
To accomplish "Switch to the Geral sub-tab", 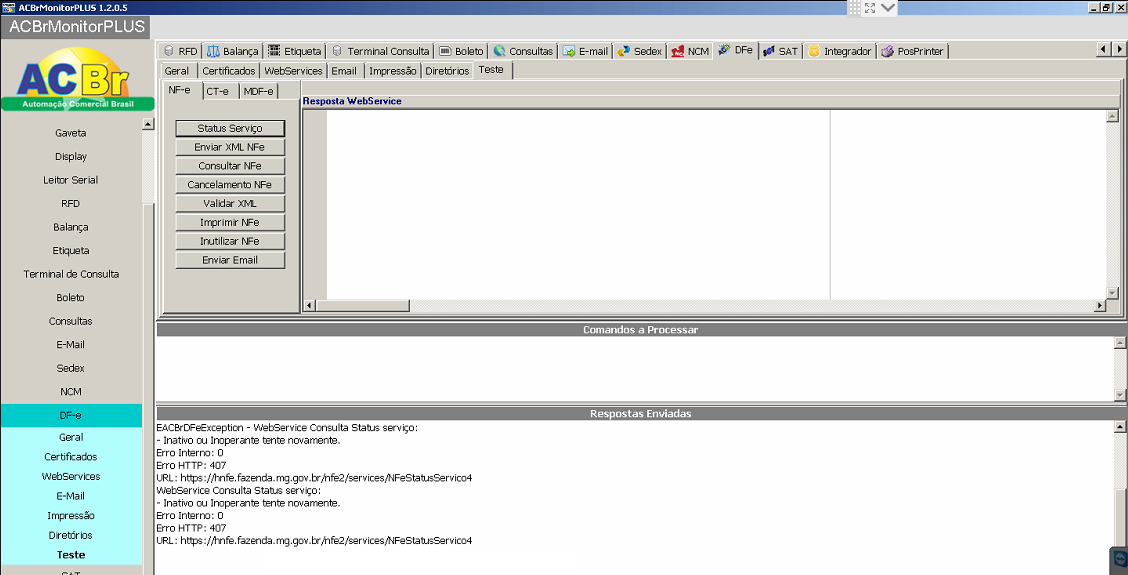I will click(x=177, y=71).
